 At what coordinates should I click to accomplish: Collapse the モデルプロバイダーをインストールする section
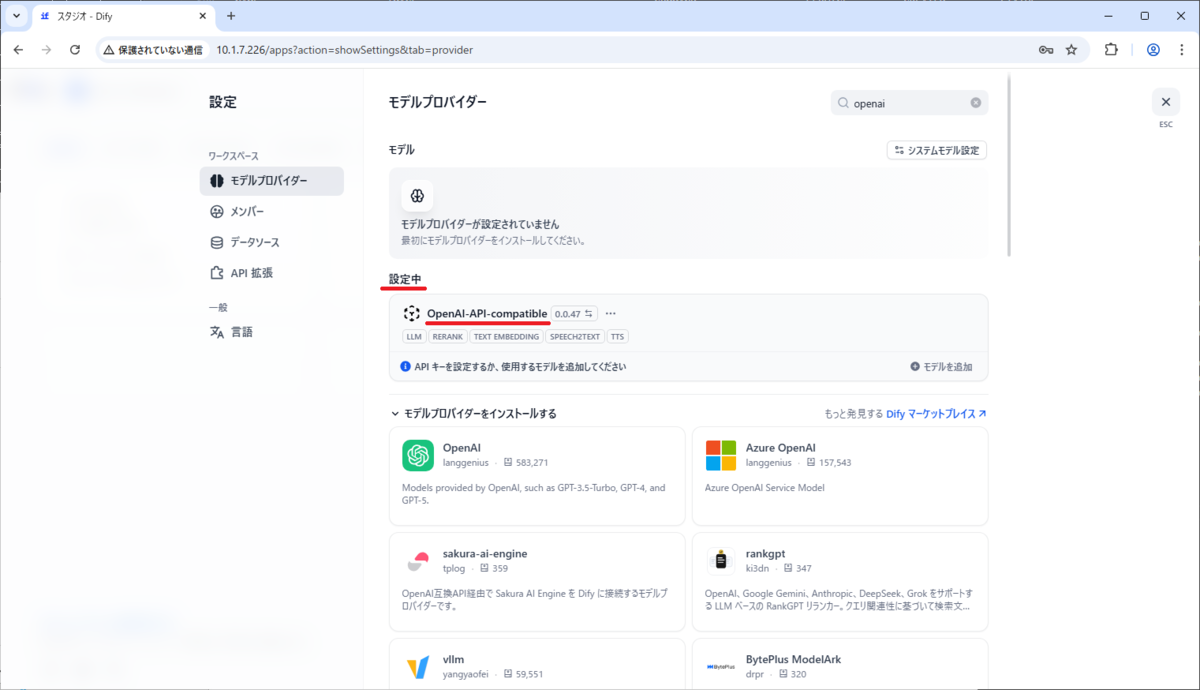point(472,414)
